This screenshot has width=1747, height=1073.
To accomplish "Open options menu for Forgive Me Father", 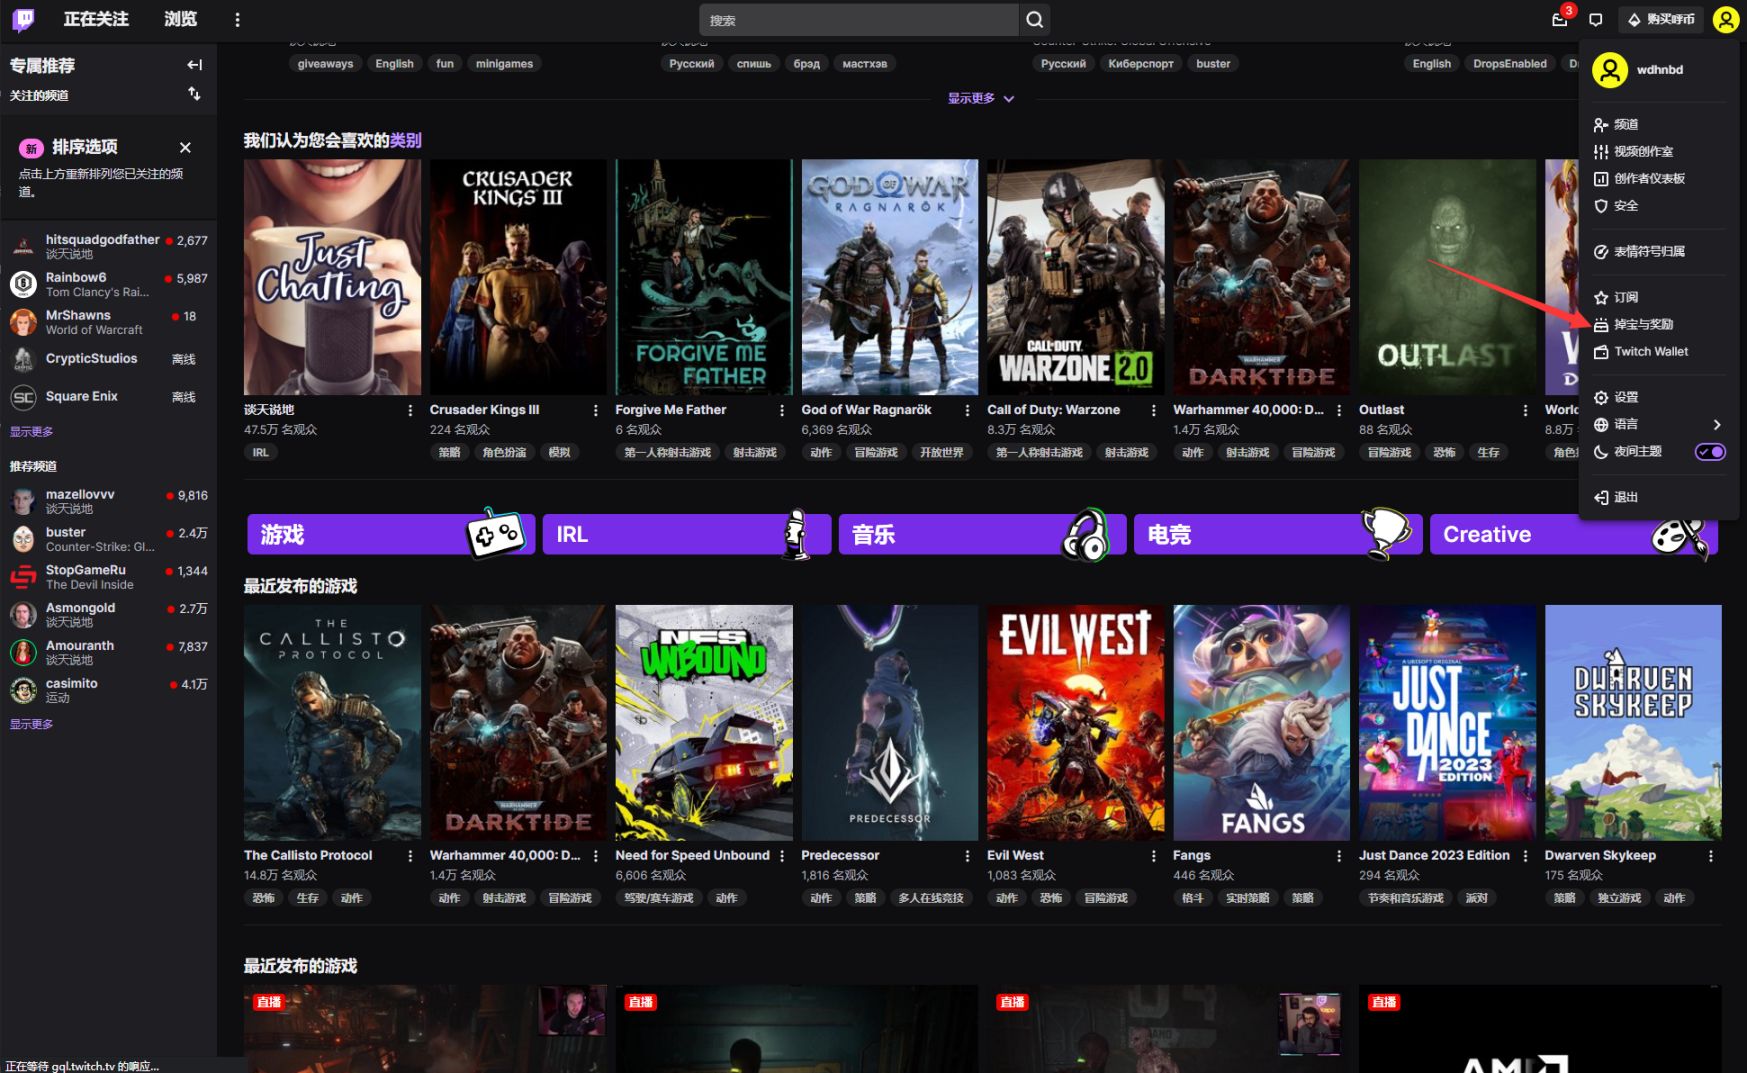I will pos(782,410).
